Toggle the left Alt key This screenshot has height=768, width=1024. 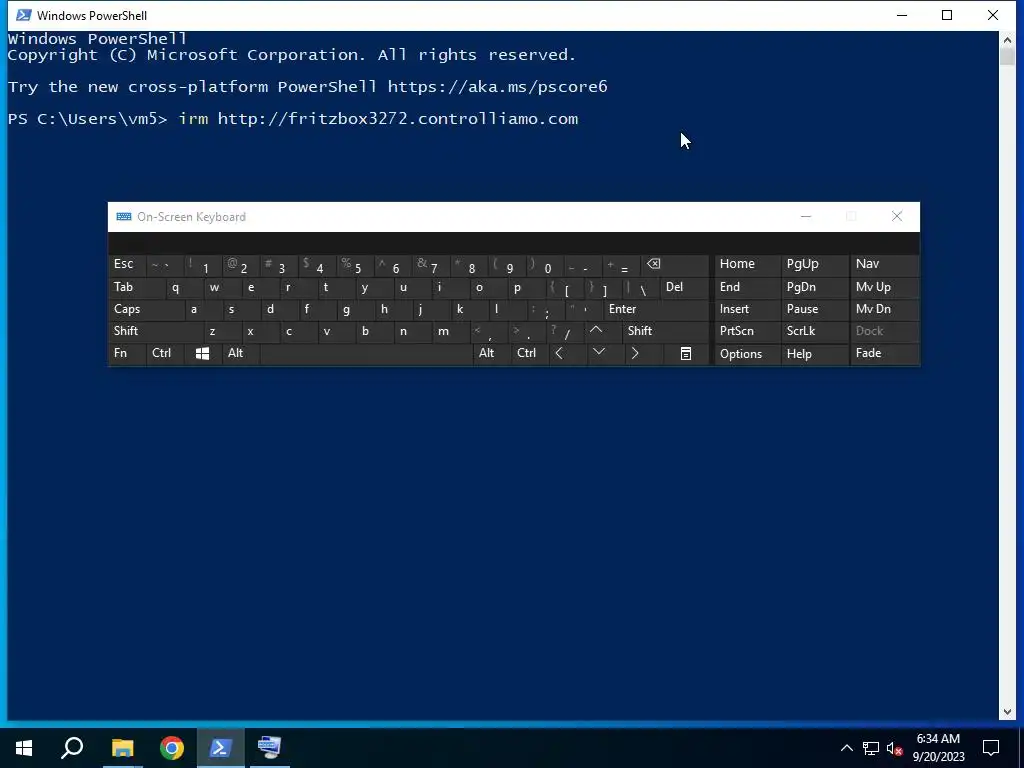[x=240, y=353]
